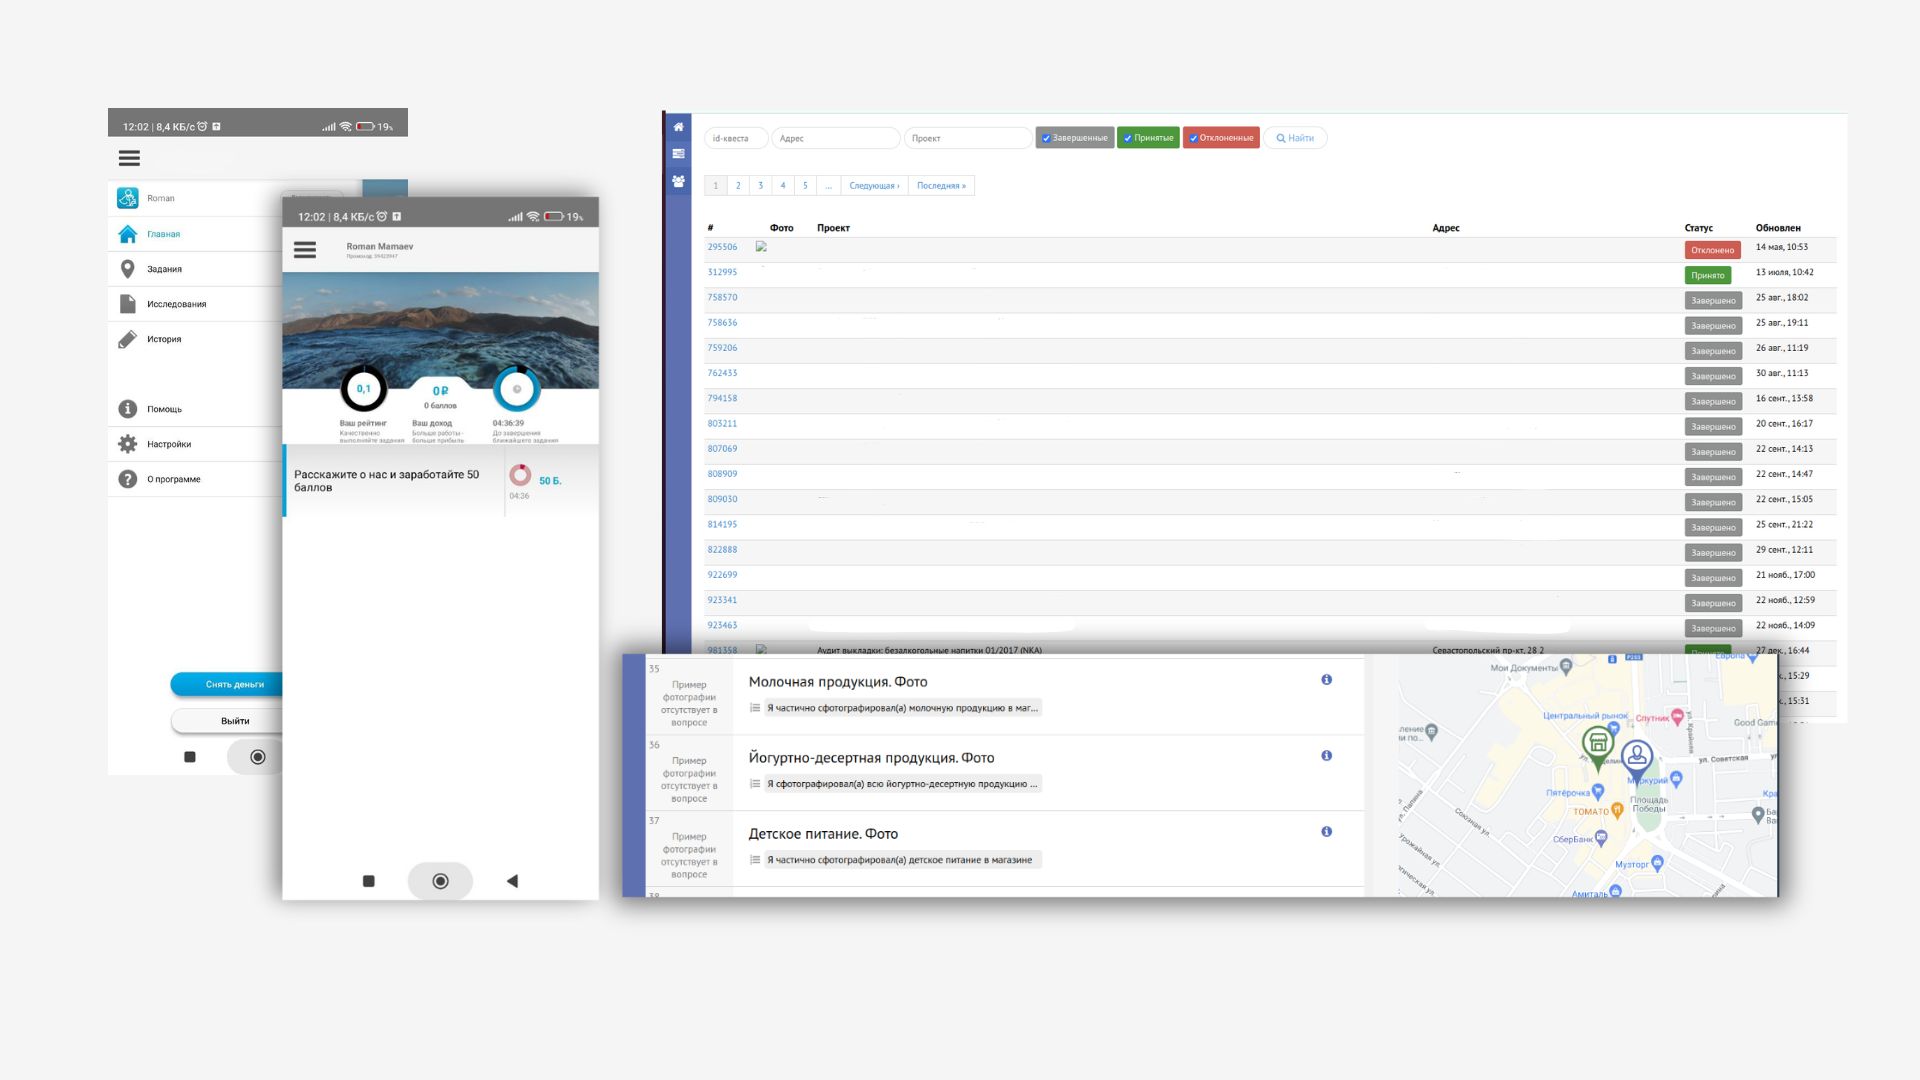Tap the Android back triangle button
The height and width of the screenshot is (1080, 1920).
pos(512,881)
